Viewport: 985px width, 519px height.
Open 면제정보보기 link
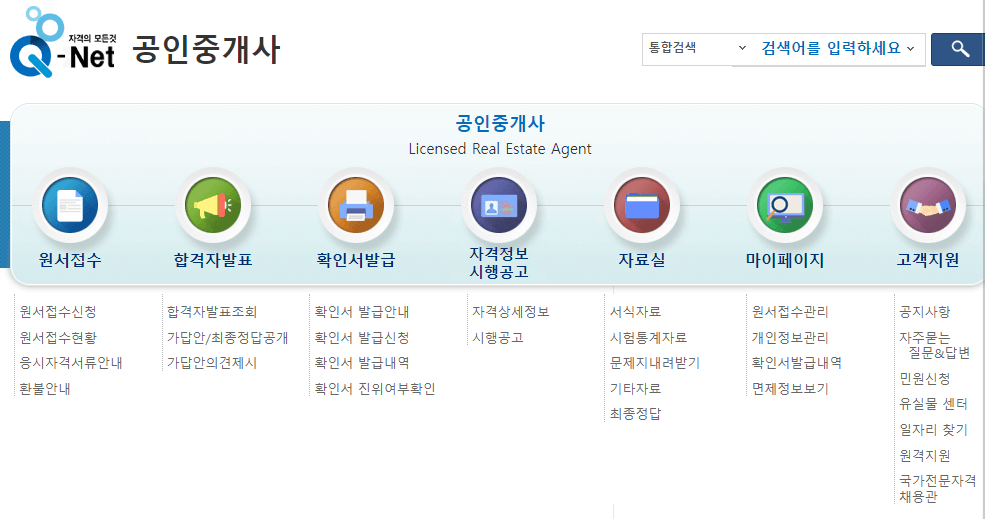790,389
